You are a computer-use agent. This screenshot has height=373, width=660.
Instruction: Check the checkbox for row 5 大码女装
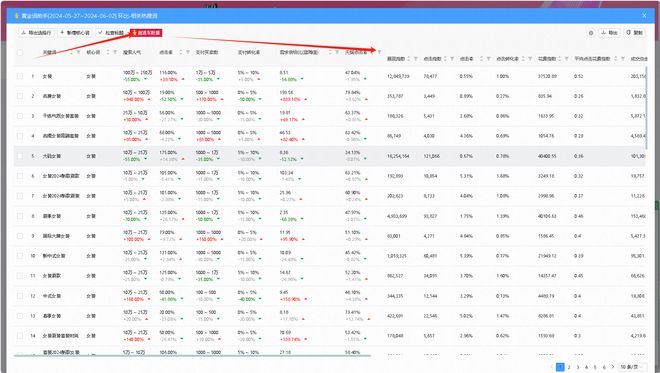pyautogui.click(x=20, y=156)
